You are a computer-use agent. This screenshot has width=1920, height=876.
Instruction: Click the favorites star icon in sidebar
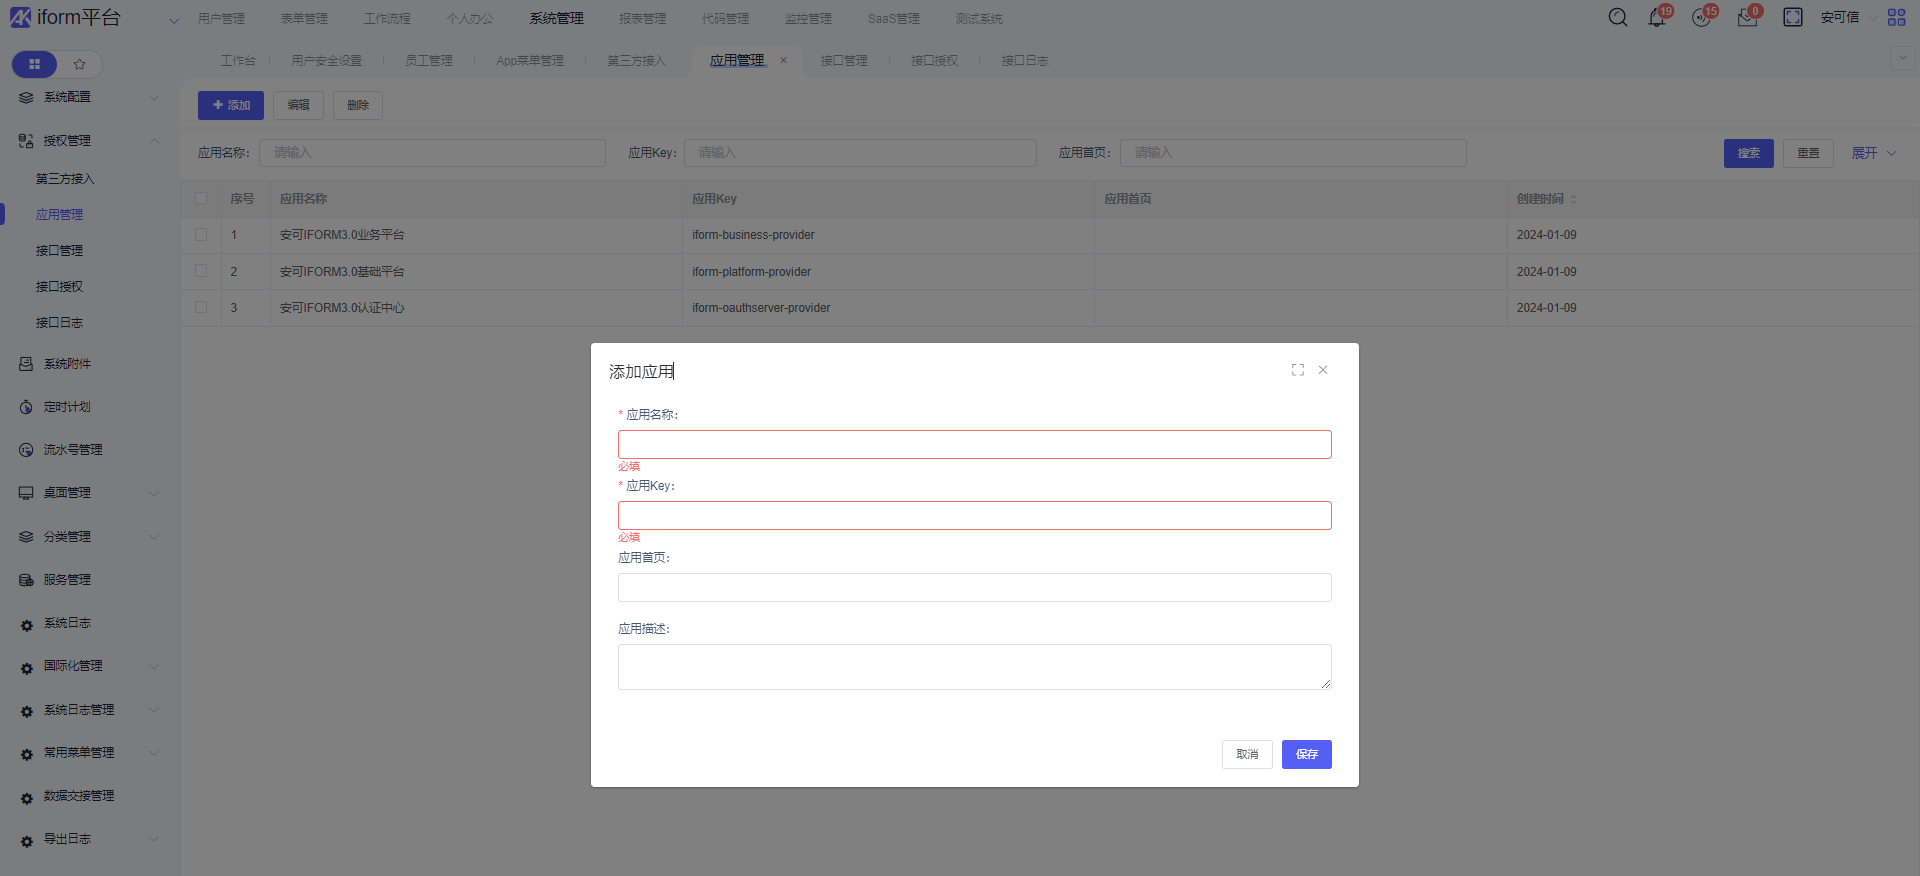tap(80, 64)
